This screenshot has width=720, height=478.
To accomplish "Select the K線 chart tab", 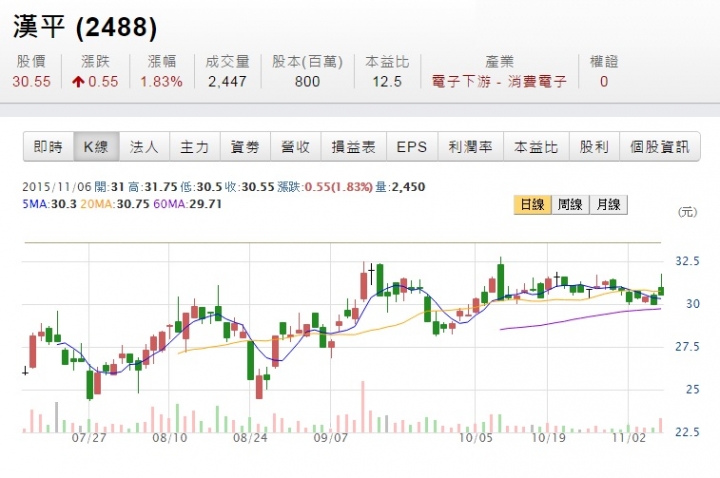I will tap(96, 147).
